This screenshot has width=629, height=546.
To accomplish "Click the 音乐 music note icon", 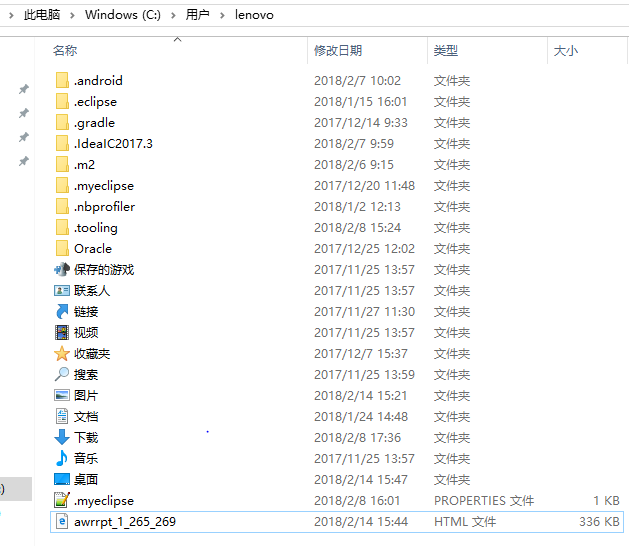I will [x=62, y=458].
